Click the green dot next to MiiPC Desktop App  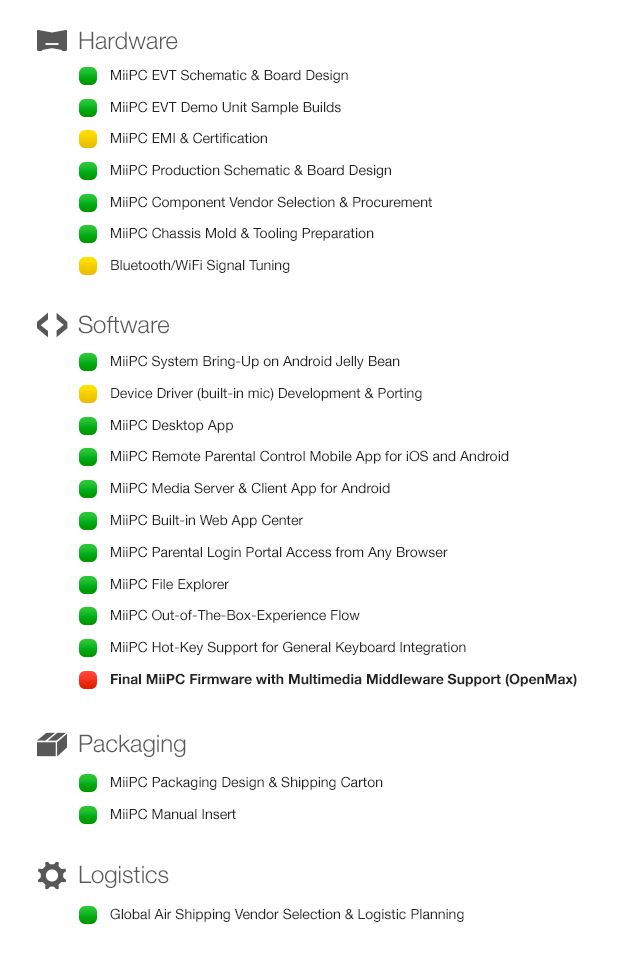coord(88,426)
